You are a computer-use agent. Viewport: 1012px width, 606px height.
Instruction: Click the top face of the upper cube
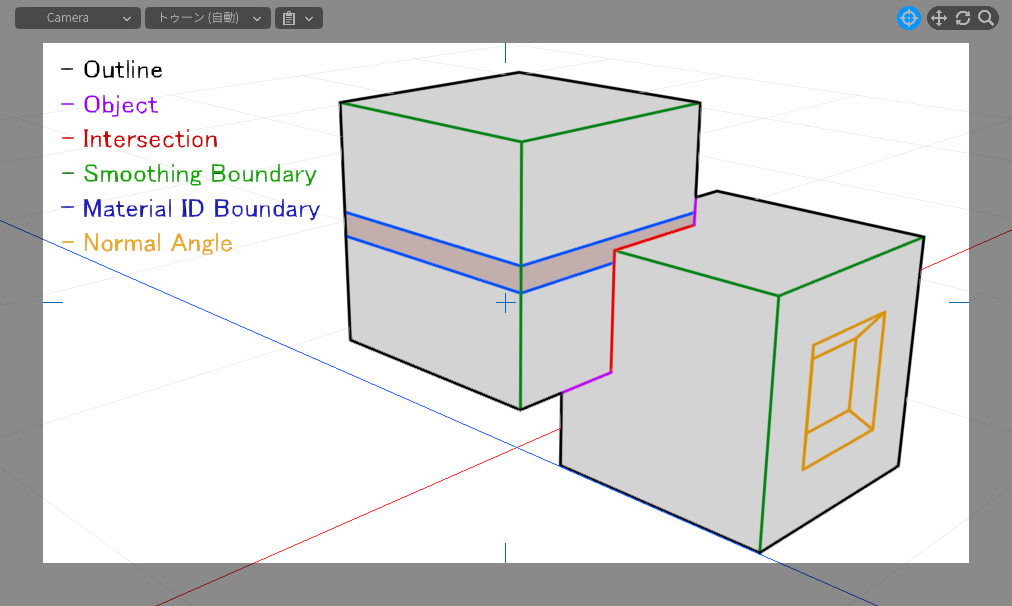[520, 106]
